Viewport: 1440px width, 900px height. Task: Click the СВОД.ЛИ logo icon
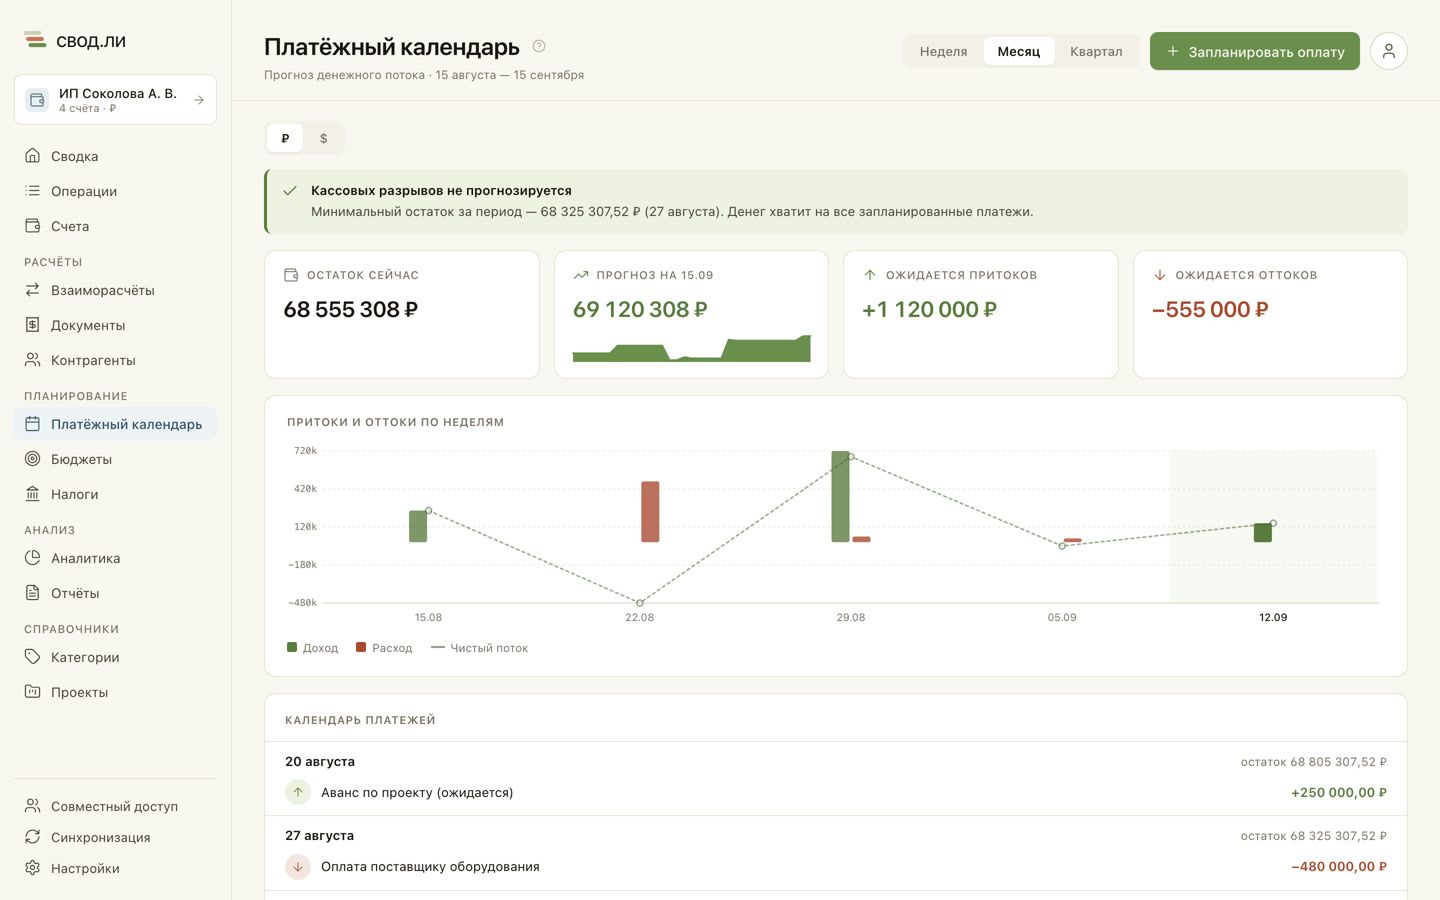(35, 40)
